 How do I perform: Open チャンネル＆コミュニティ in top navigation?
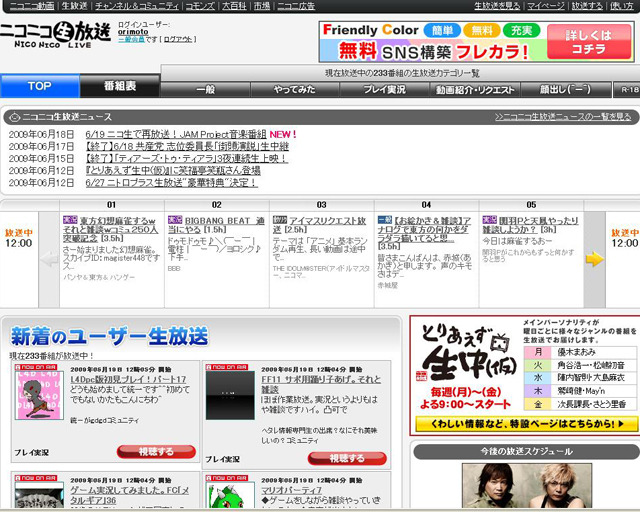137,6
